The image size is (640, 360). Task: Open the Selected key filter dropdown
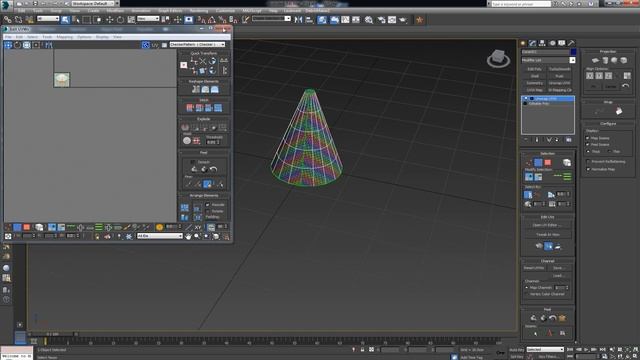click(545, 350)
